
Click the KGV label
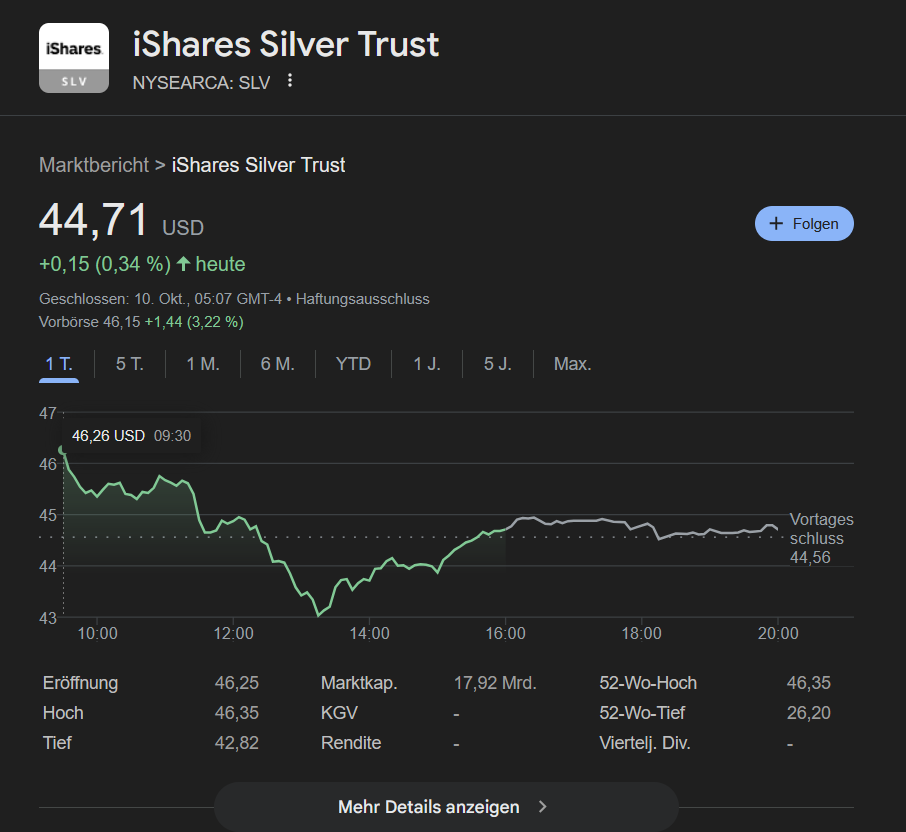pos(339,713)
